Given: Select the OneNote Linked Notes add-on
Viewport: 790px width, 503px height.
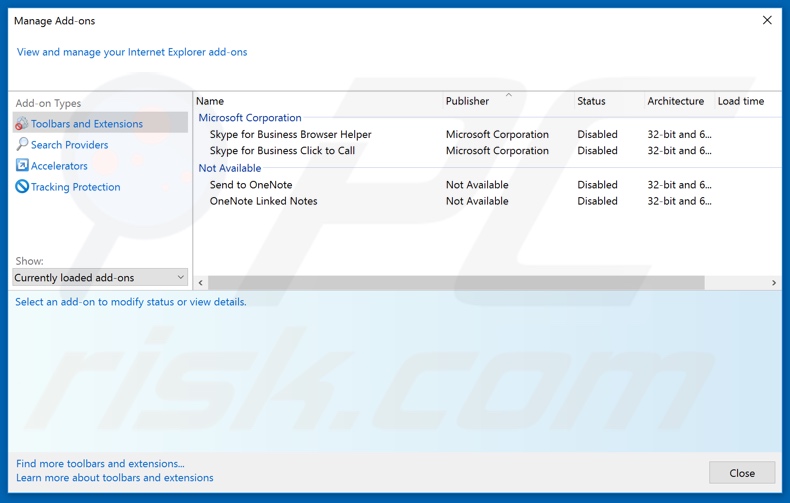Looking at the screenshot, I should click(x=263, y=201).
